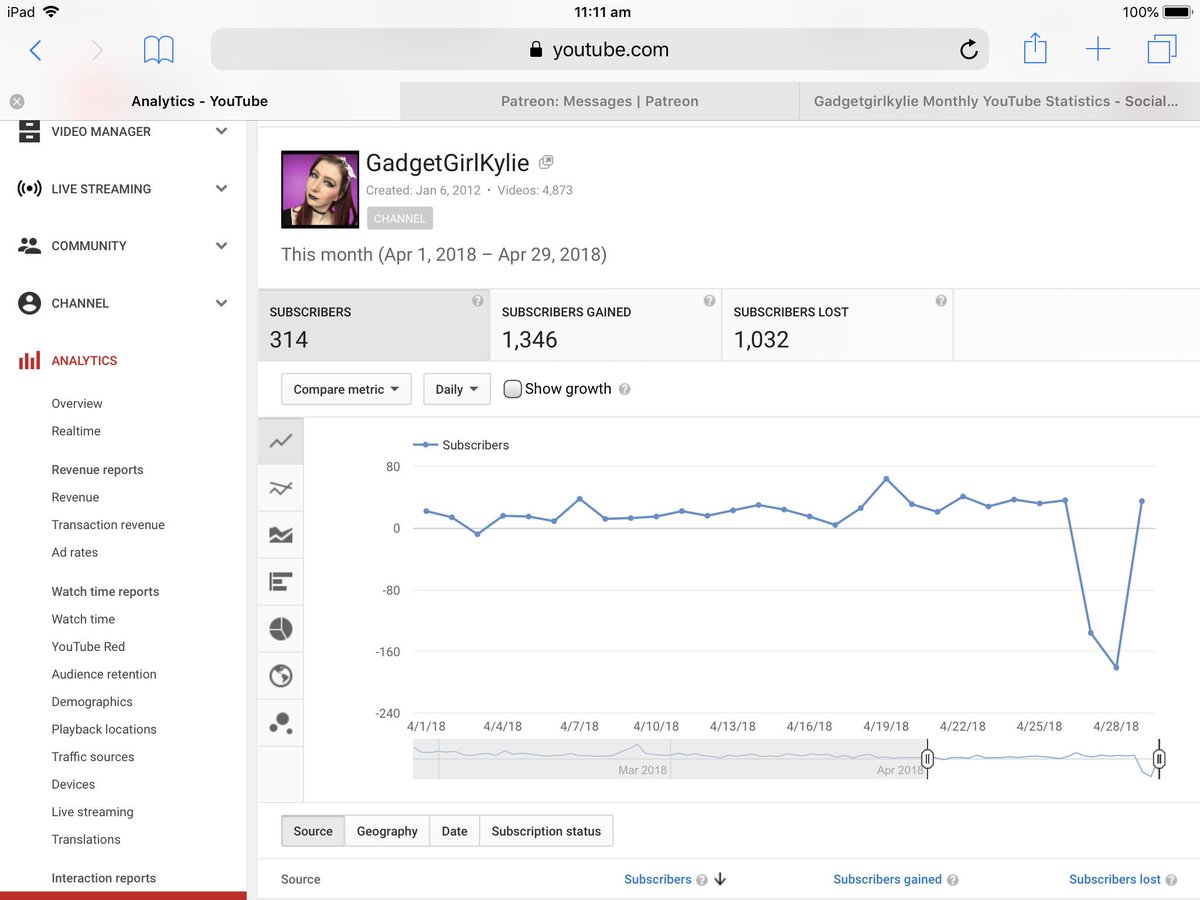Select the Geography breakdown tab

387,831
